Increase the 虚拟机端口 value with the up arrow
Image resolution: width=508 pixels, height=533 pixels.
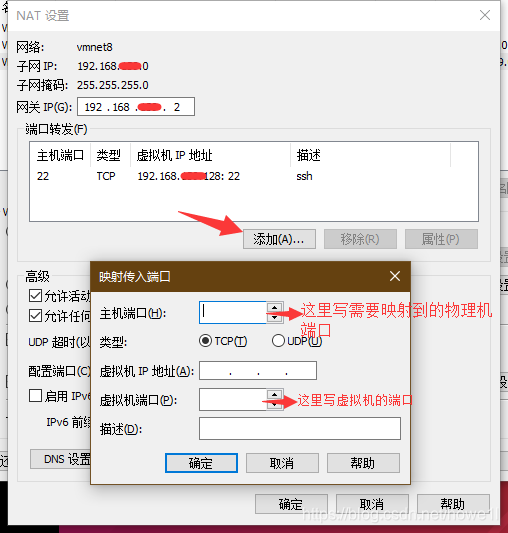(275, 395)
